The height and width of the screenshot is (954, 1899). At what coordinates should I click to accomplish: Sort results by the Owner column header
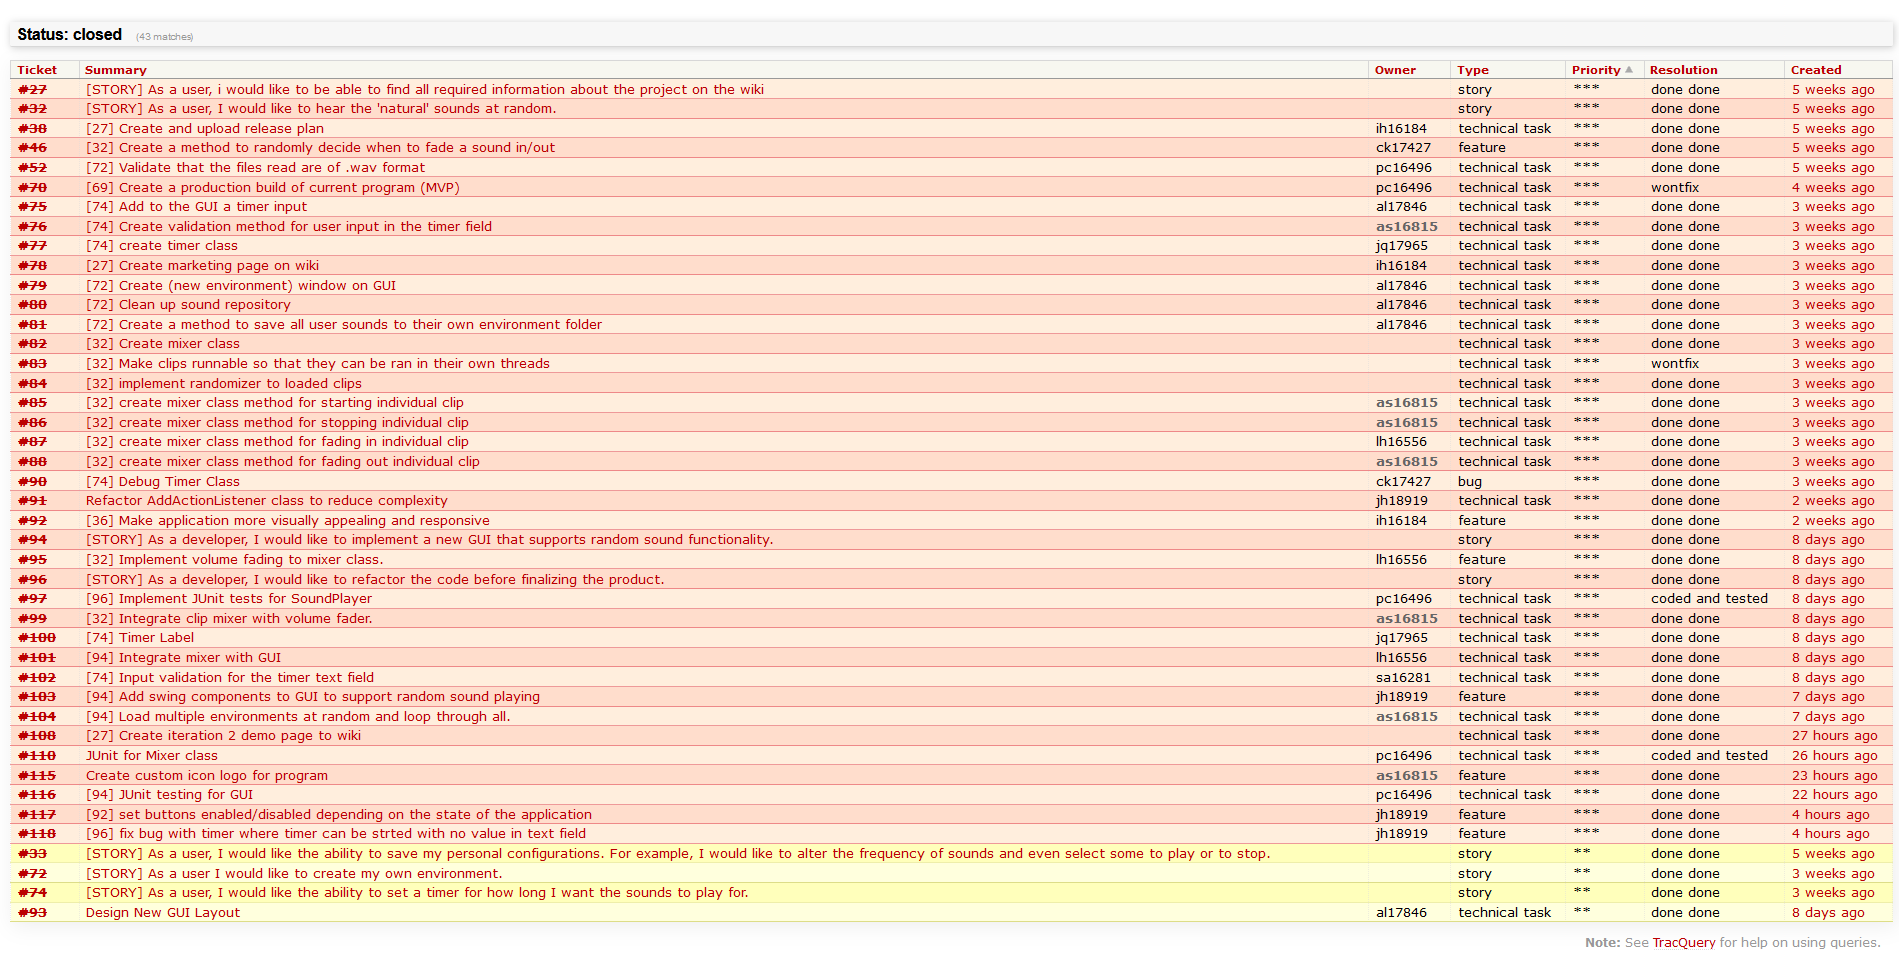point(1395,70)
